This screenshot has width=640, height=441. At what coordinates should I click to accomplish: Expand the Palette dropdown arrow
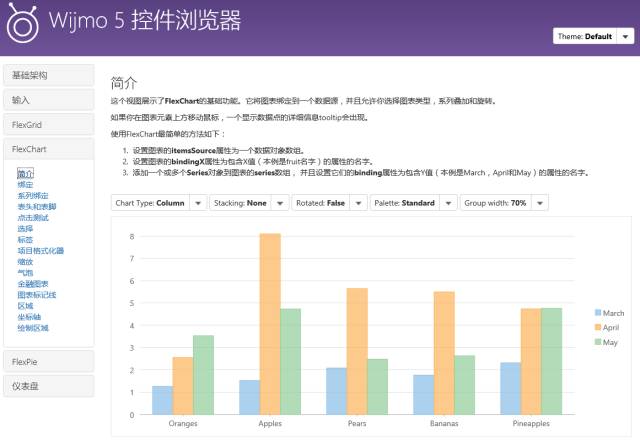[448, 203]
